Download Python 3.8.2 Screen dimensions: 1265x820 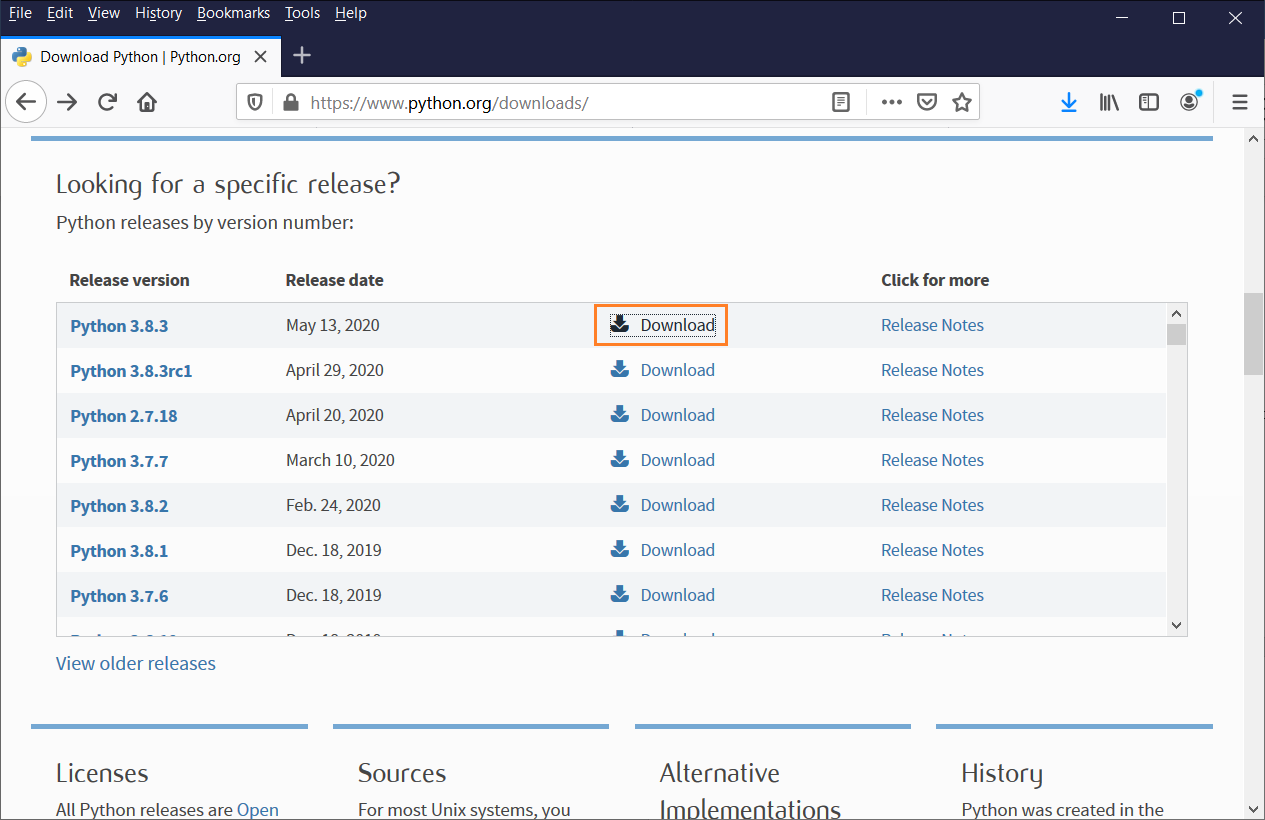(x=662, y=505)
